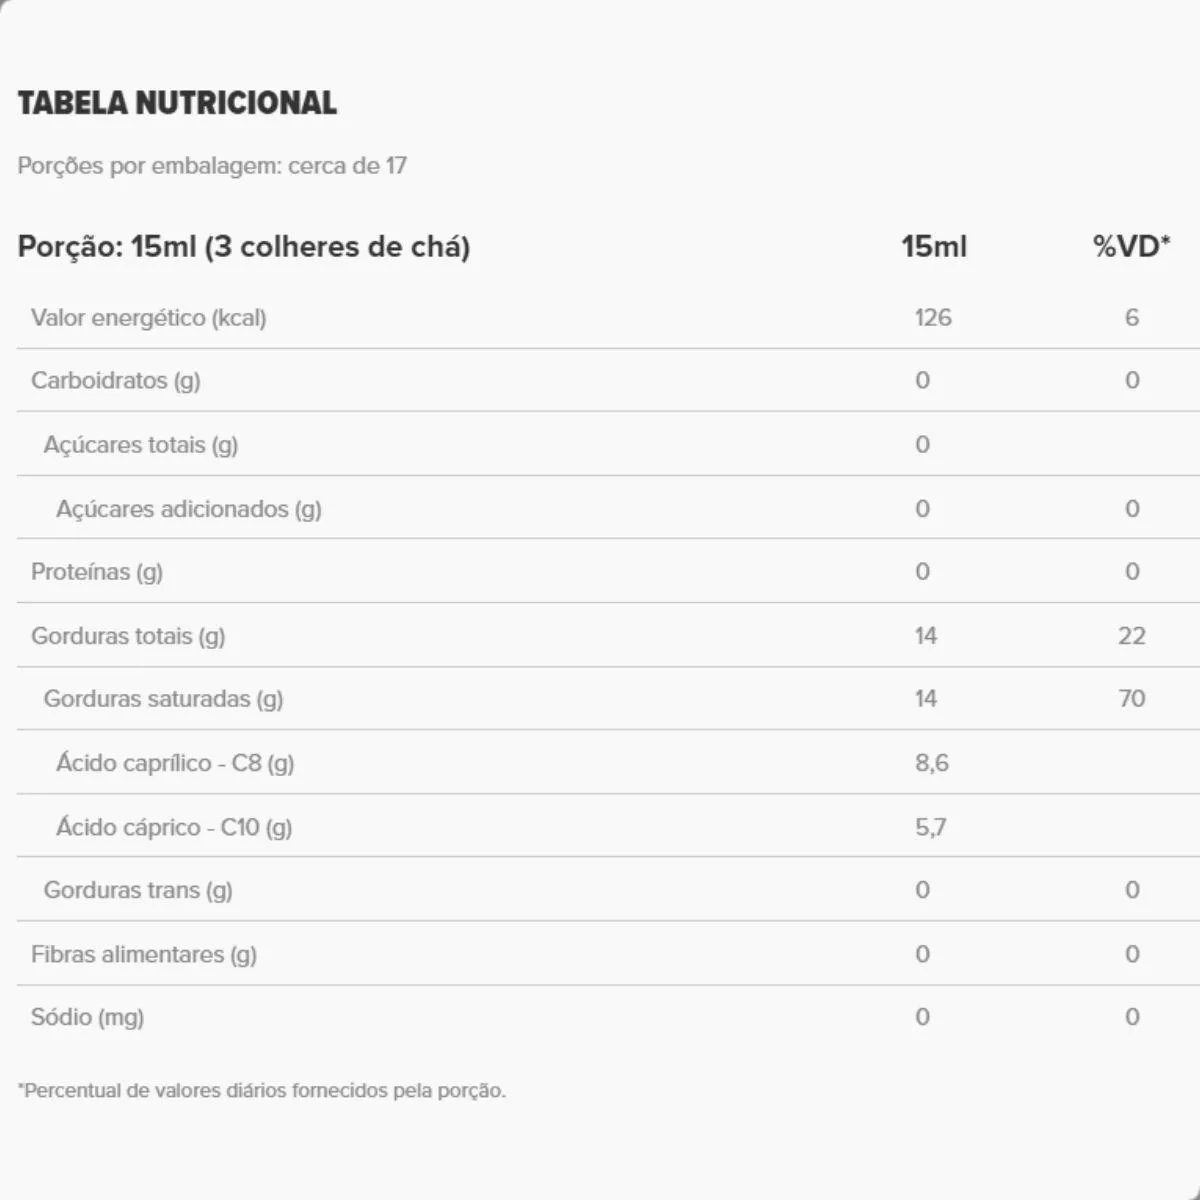The image size is (1200, 1200).
Task: Click the Açúcares totais (g) label
Action: click(x=141, y=445)
